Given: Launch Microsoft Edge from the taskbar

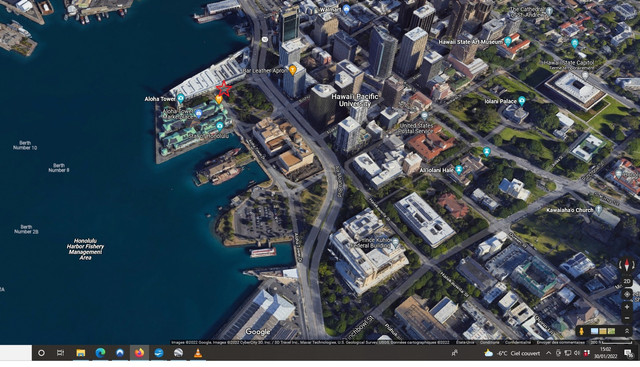Looking at the screenshot, I should [100, 353].
